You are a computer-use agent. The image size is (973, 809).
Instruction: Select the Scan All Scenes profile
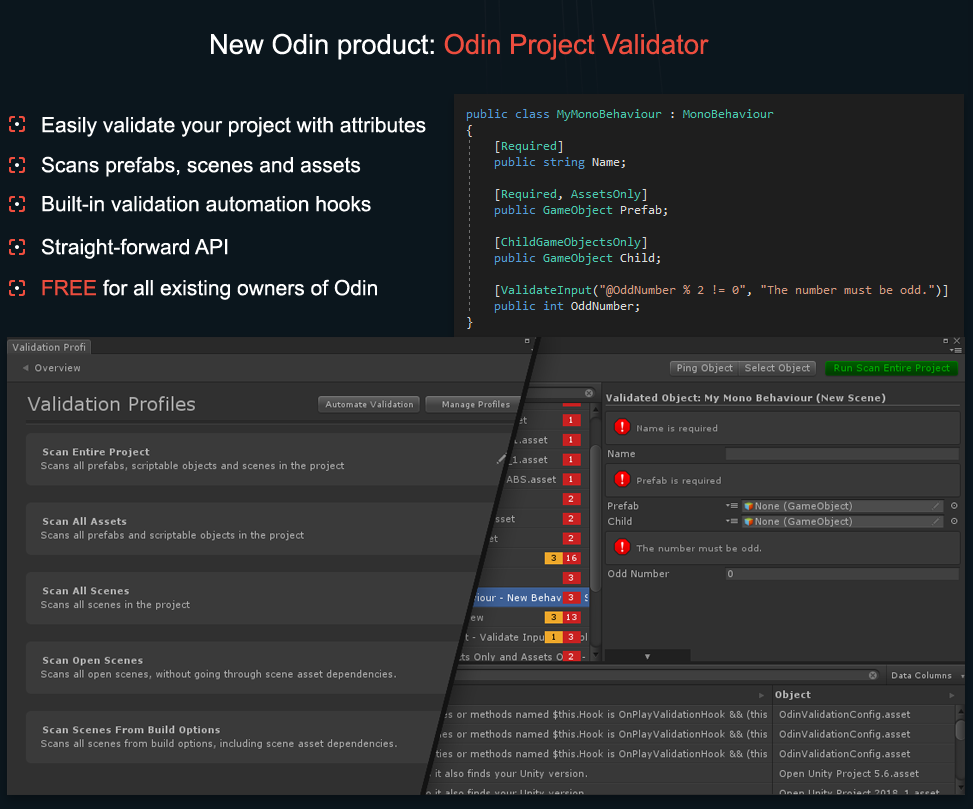click(249, 598)
